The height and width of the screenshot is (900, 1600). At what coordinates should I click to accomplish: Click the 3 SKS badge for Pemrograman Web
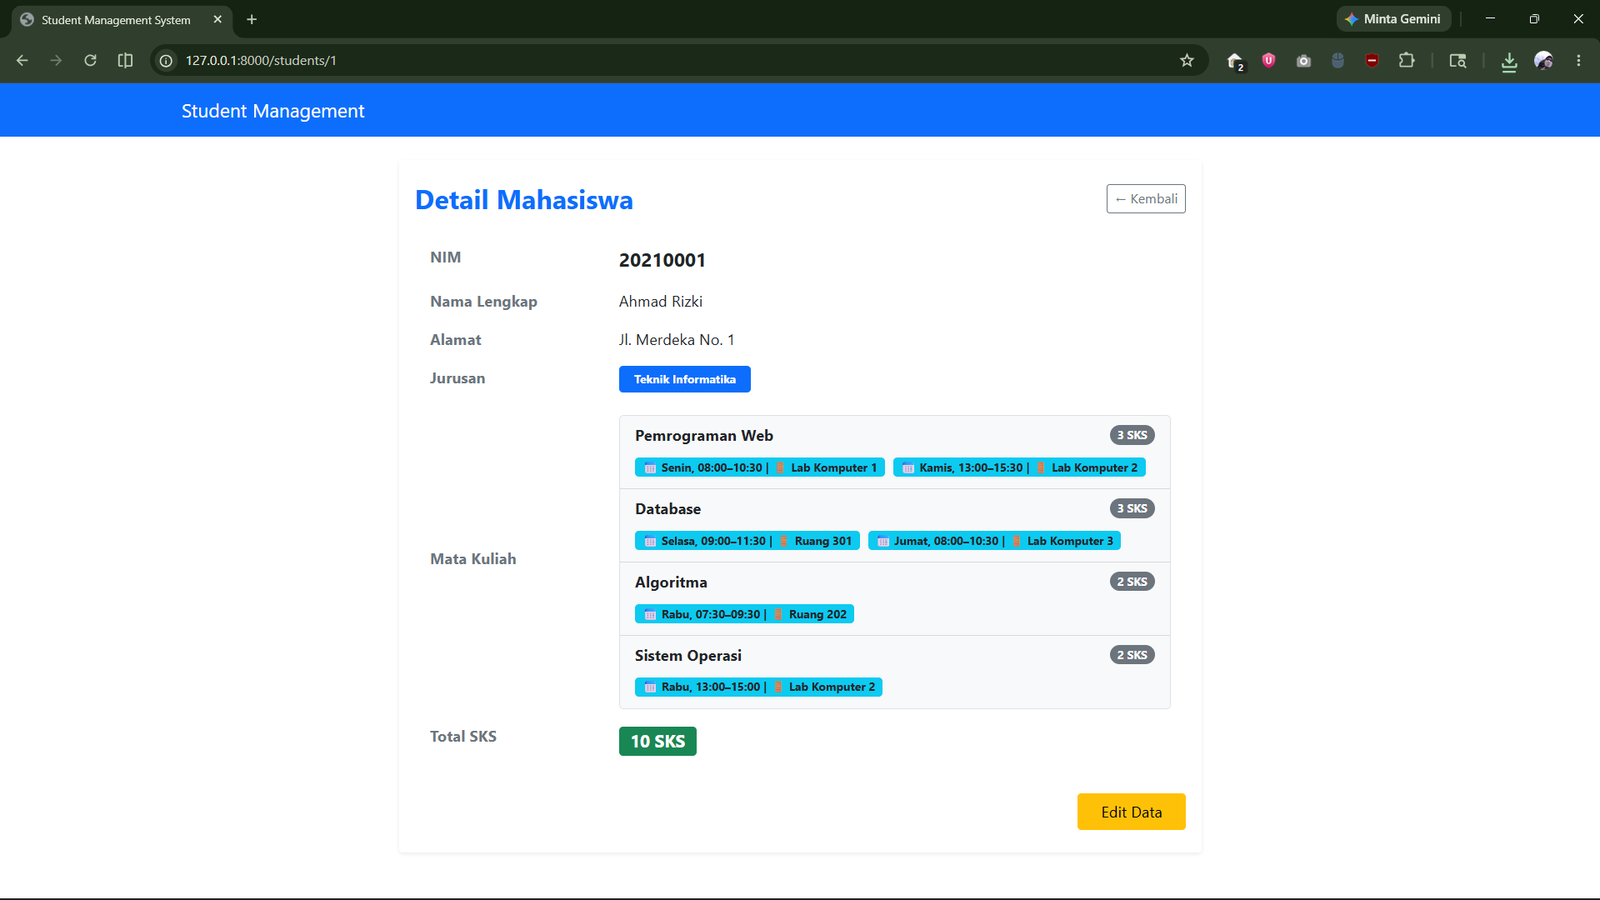click(x=1132, y=435)
